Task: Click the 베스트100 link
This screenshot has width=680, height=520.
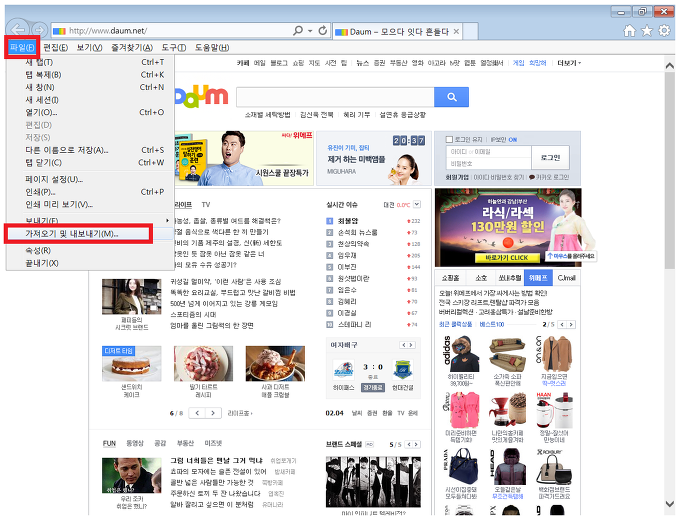Action: click(492, 324)
